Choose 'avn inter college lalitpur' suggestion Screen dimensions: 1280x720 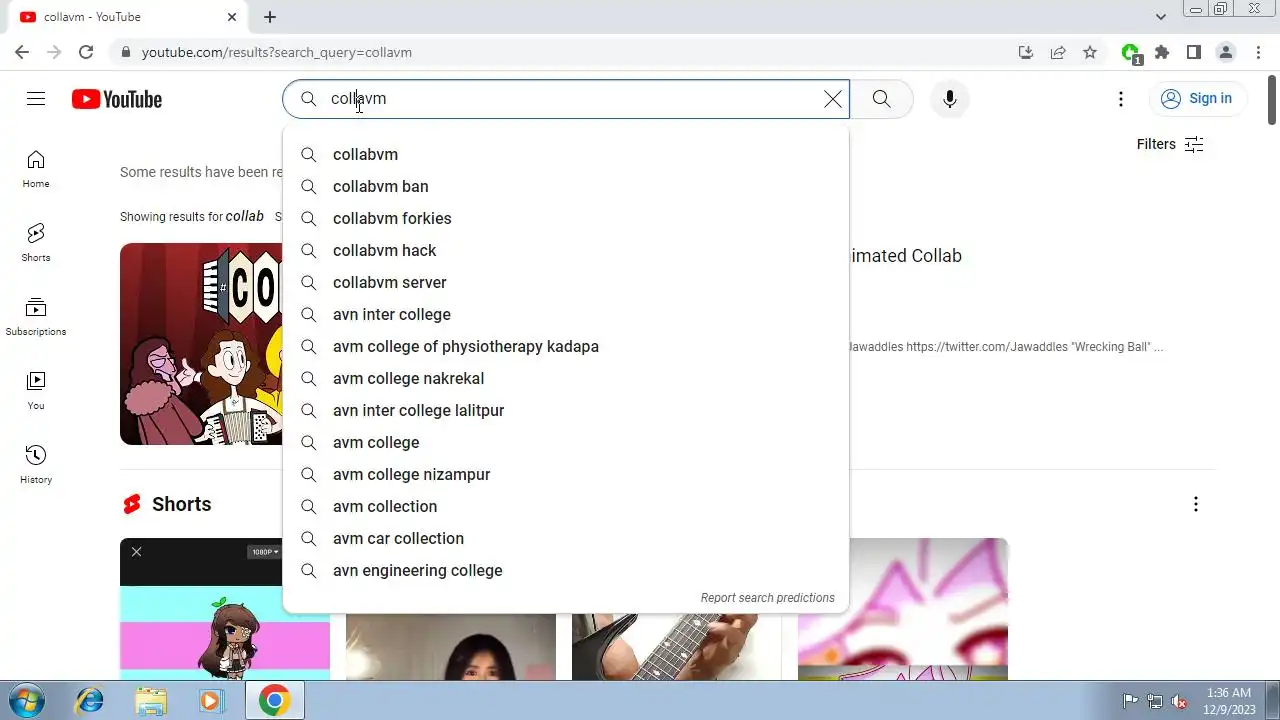point(566,410)
